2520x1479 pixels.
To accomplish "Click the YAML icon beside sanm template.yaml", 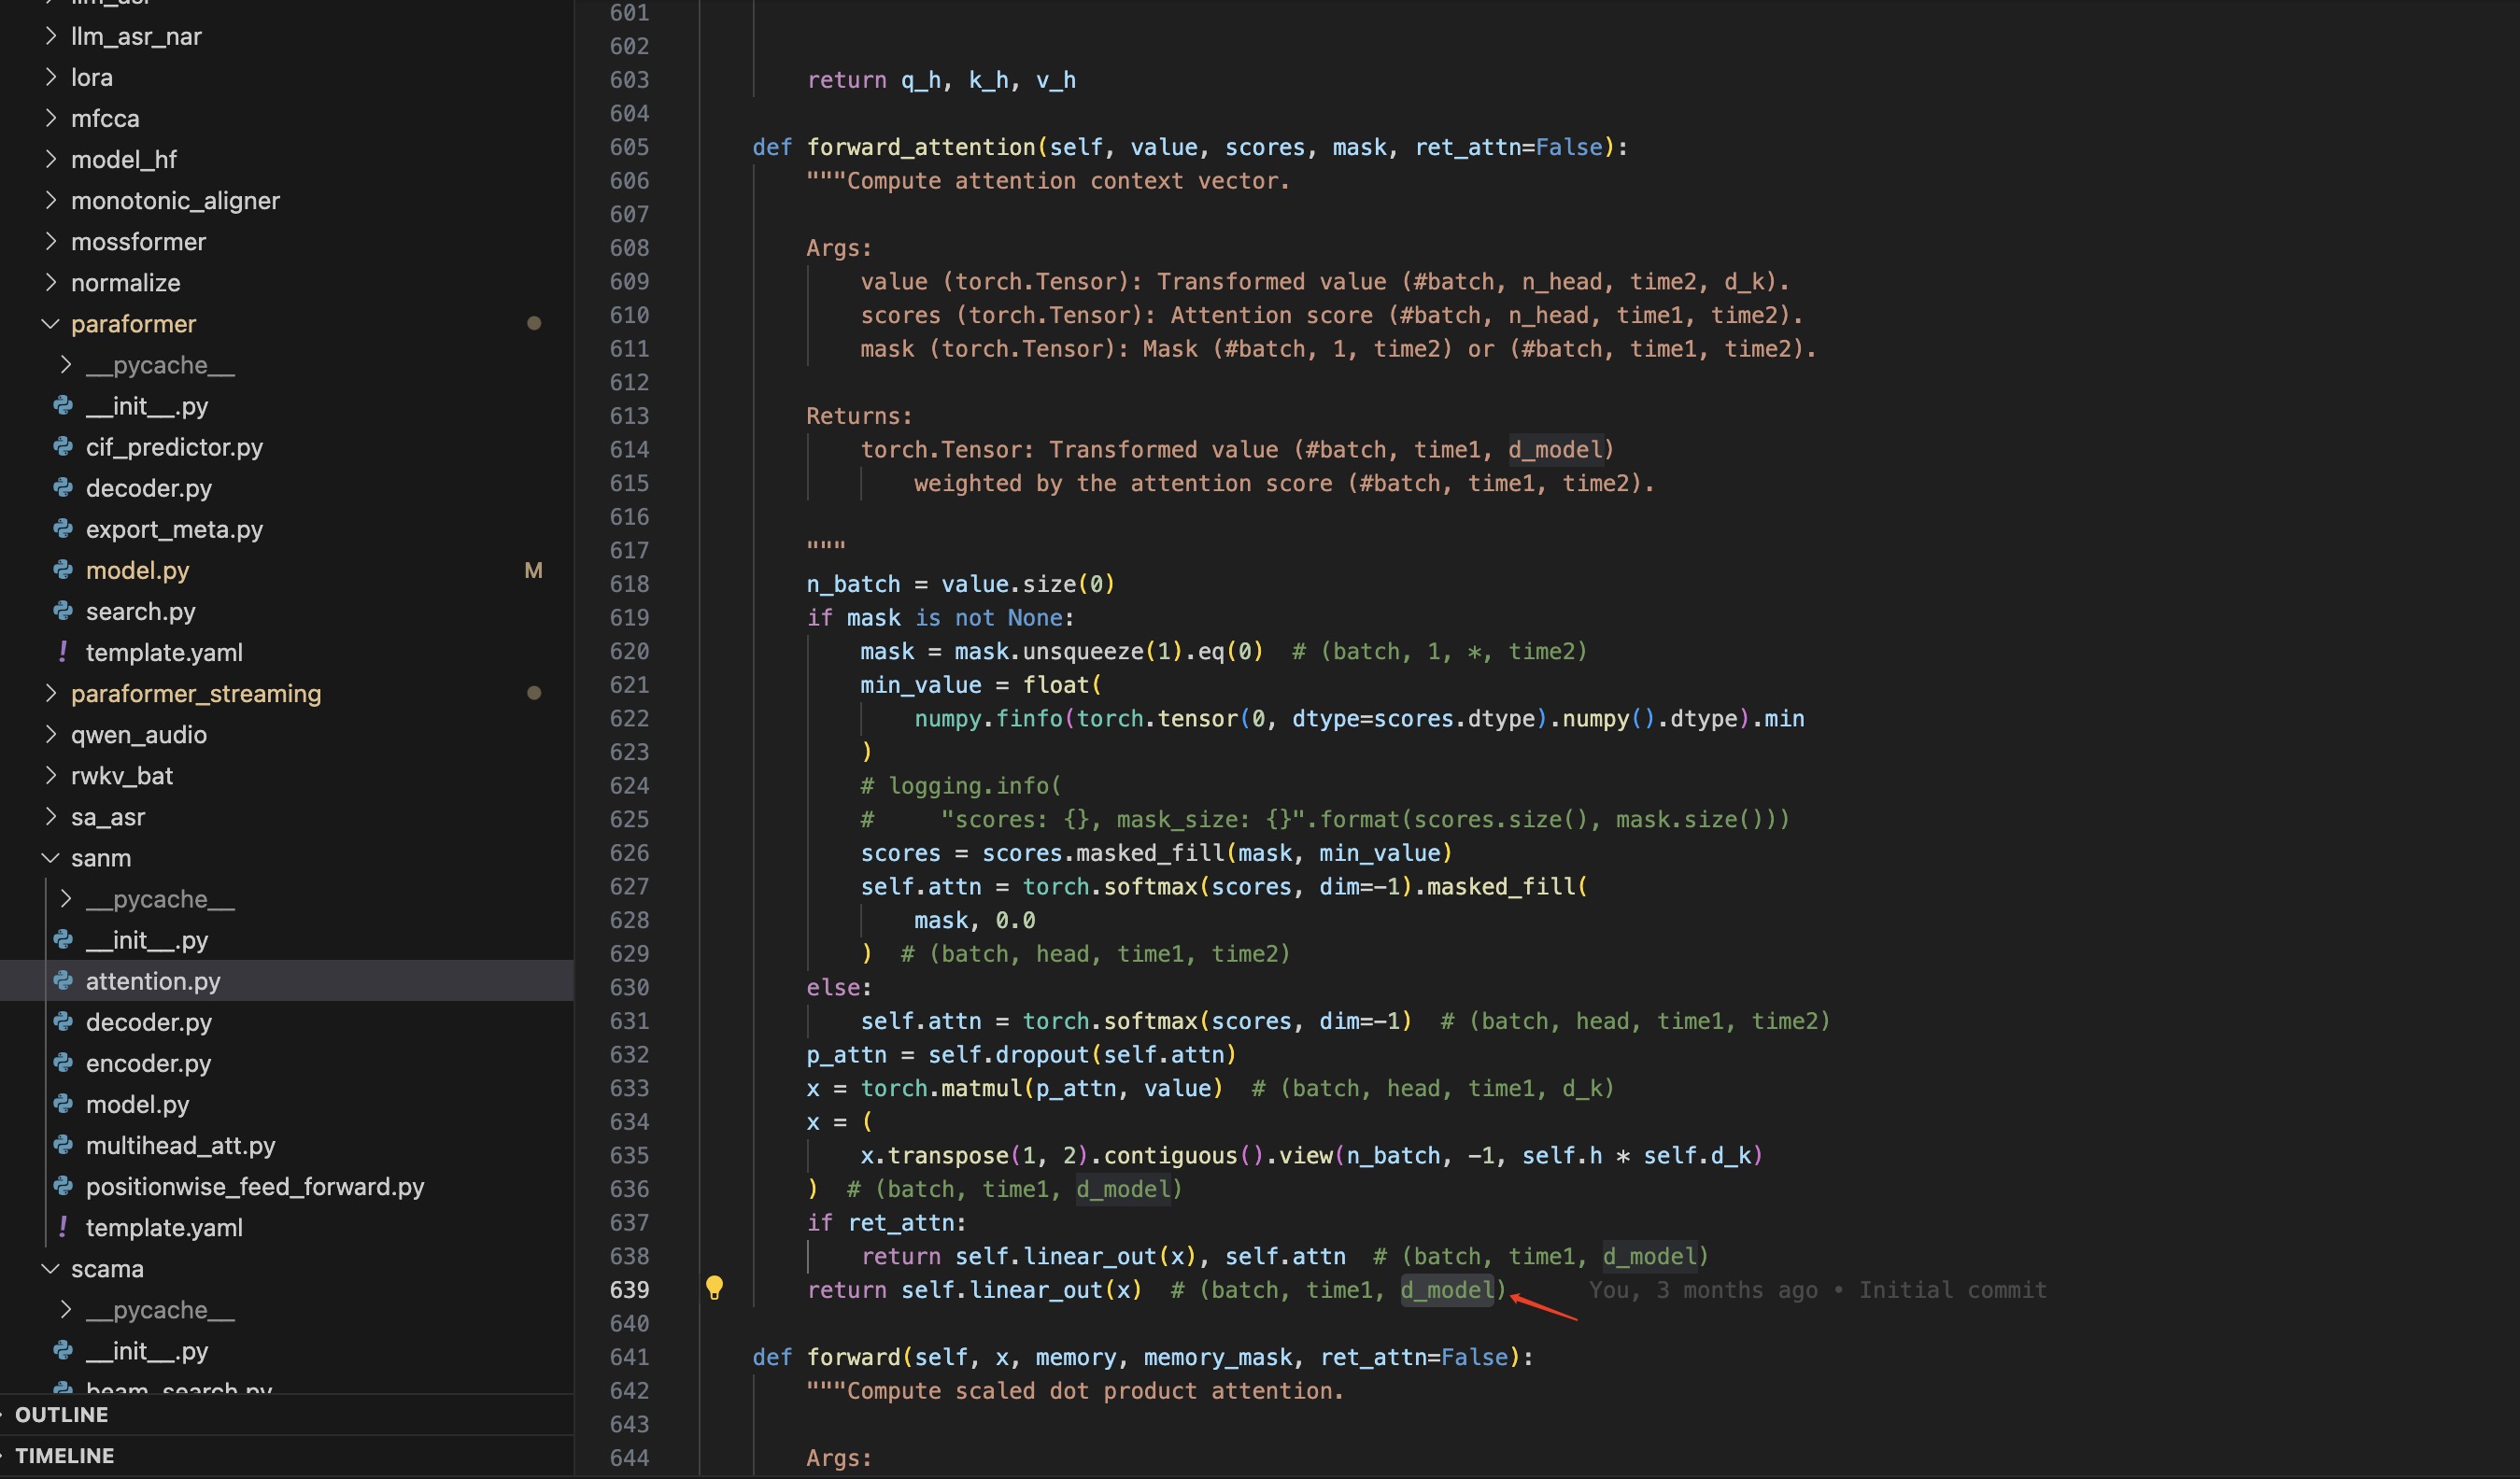I will pos(63,1226).
